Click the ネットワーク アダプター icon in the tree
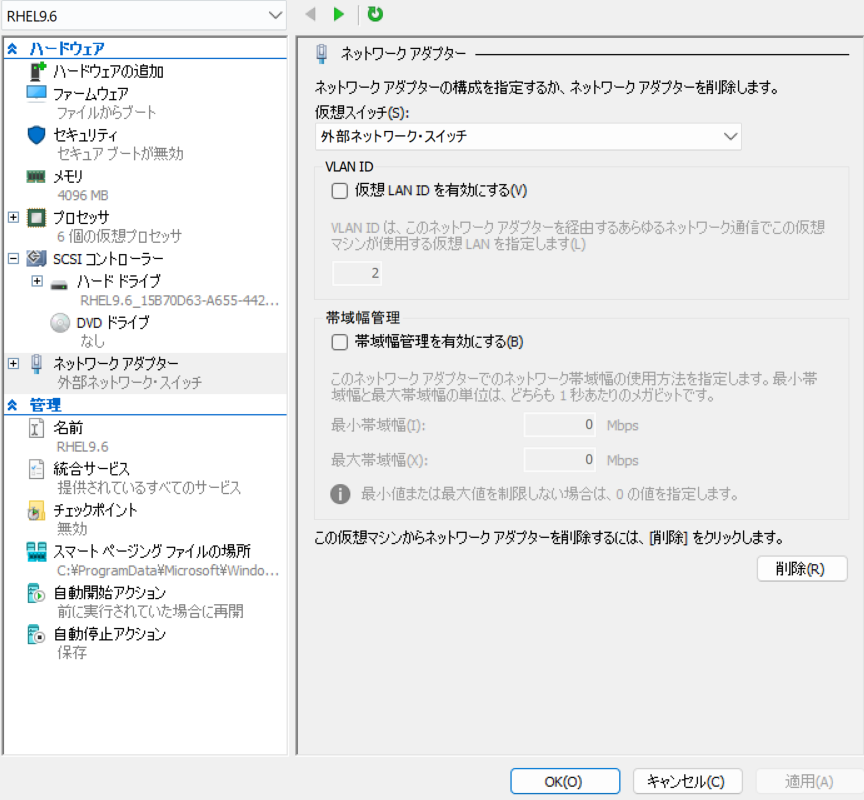This screenshot has width=864, height=800. [36, 364]
